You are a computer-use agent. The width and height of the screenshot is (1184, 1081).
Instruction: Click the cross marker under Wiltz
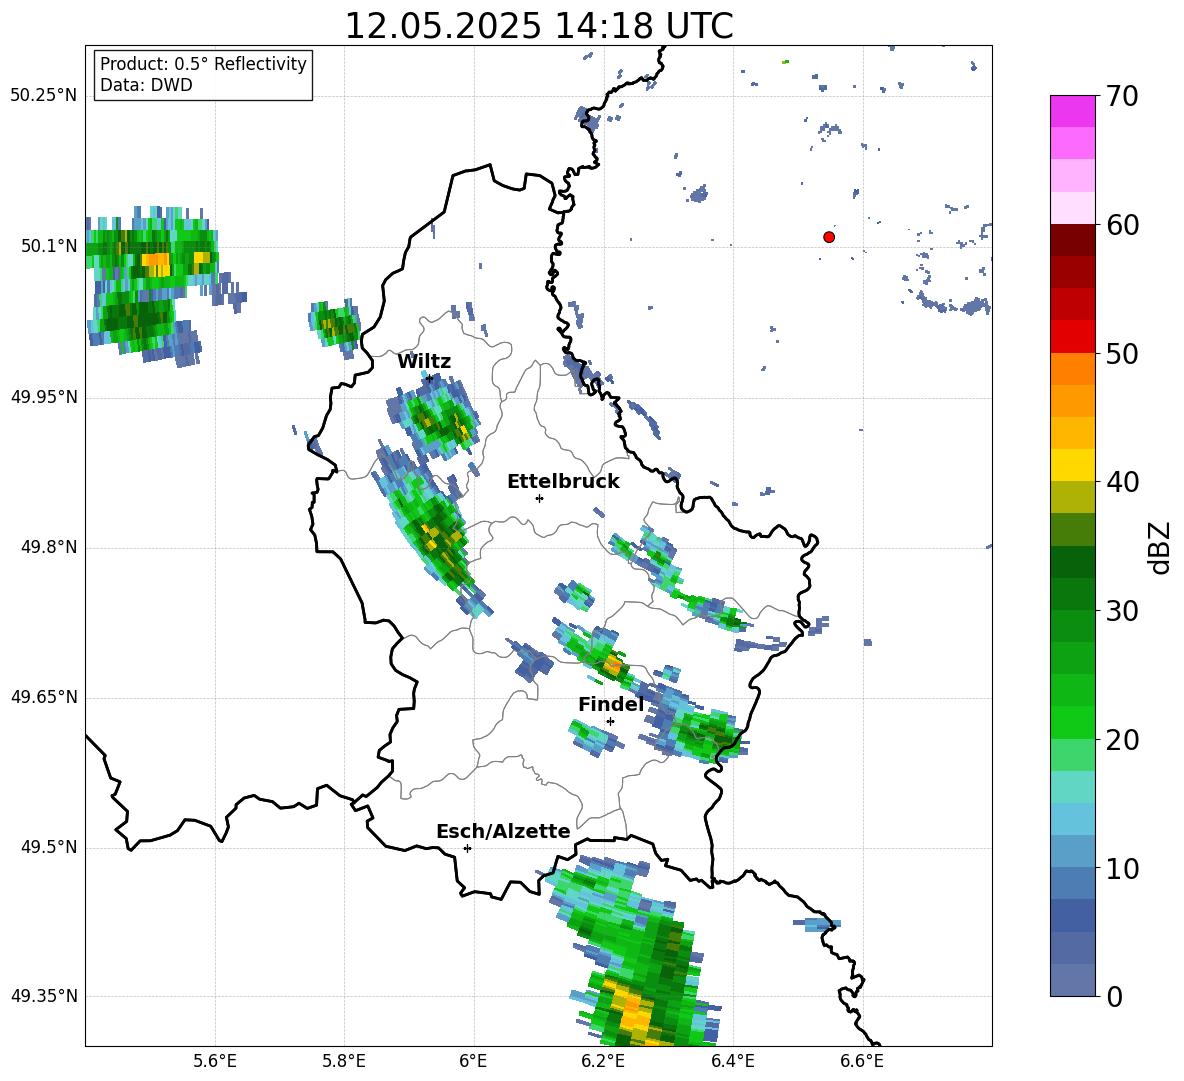tap(429, 378)
